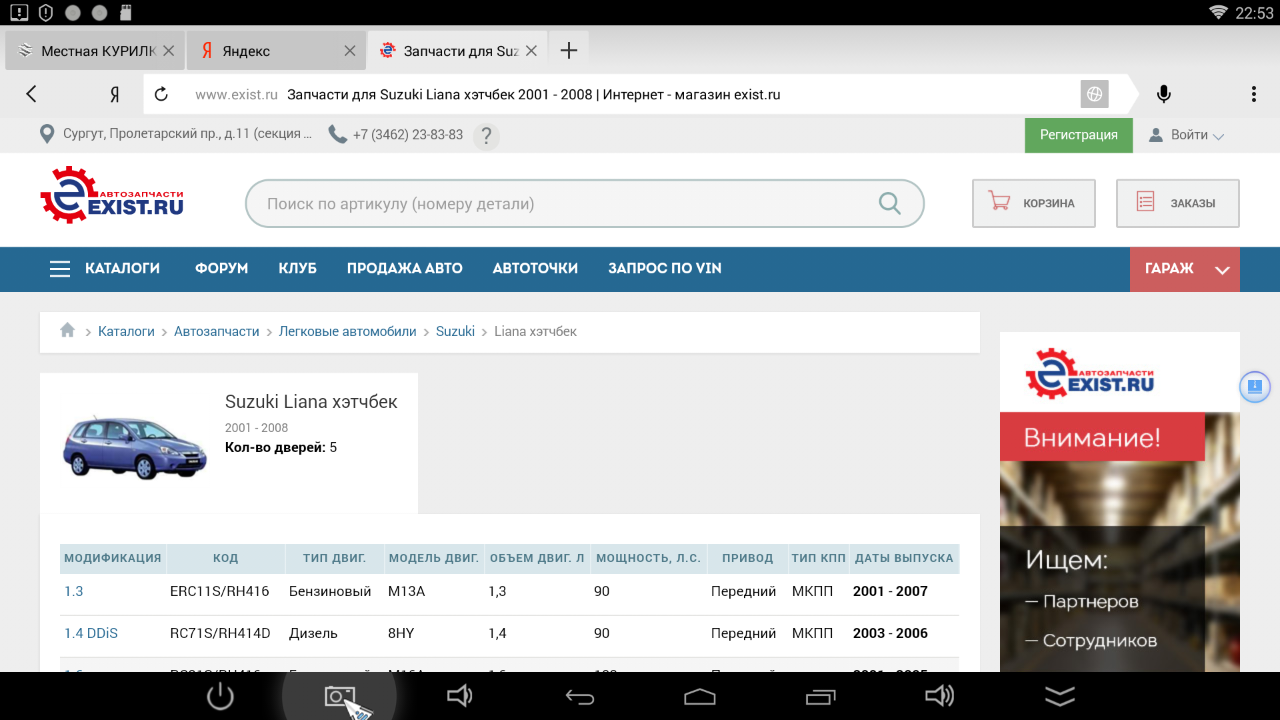The height and width of the screenshot is (720, 1280).
Task: Expand the Гараж dropdown
Action: pyautogui.click(x=1221, y=269)
